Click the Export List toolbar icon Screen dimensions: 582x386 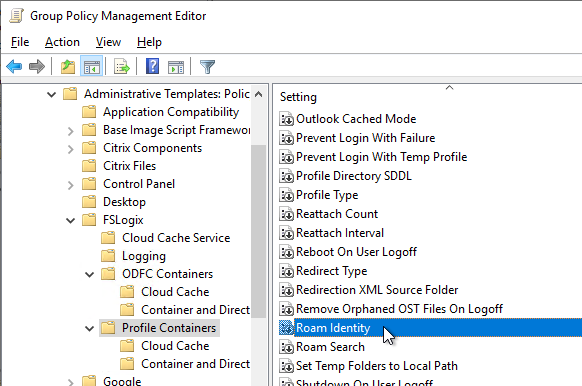122,67
